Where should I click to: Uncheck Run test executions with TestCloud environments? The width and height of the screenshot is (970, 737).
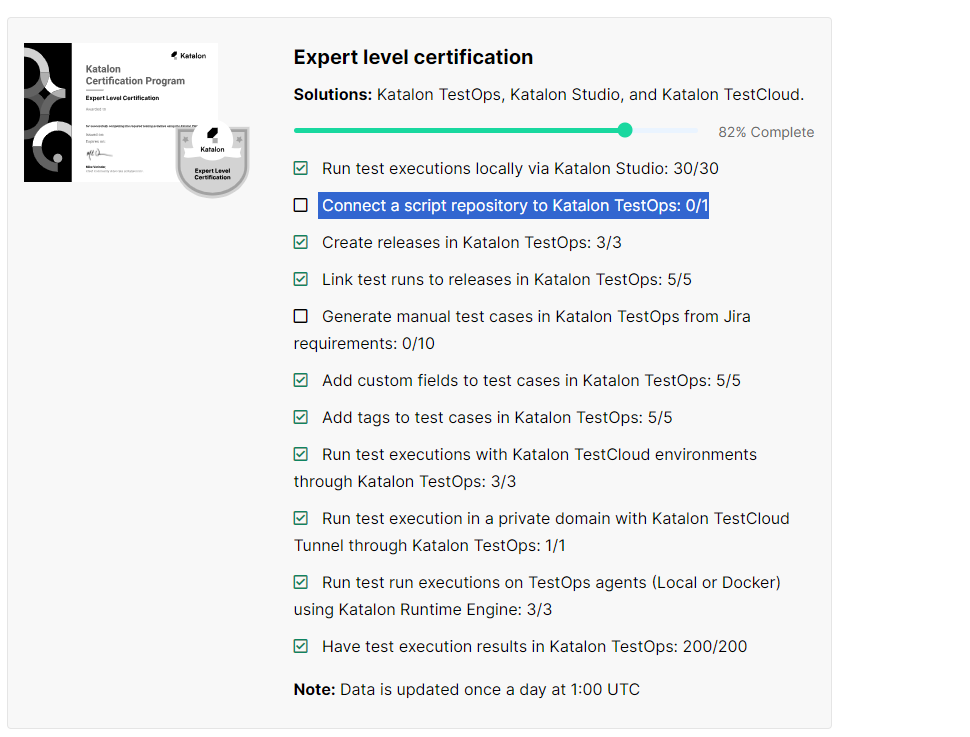[301, 454]
